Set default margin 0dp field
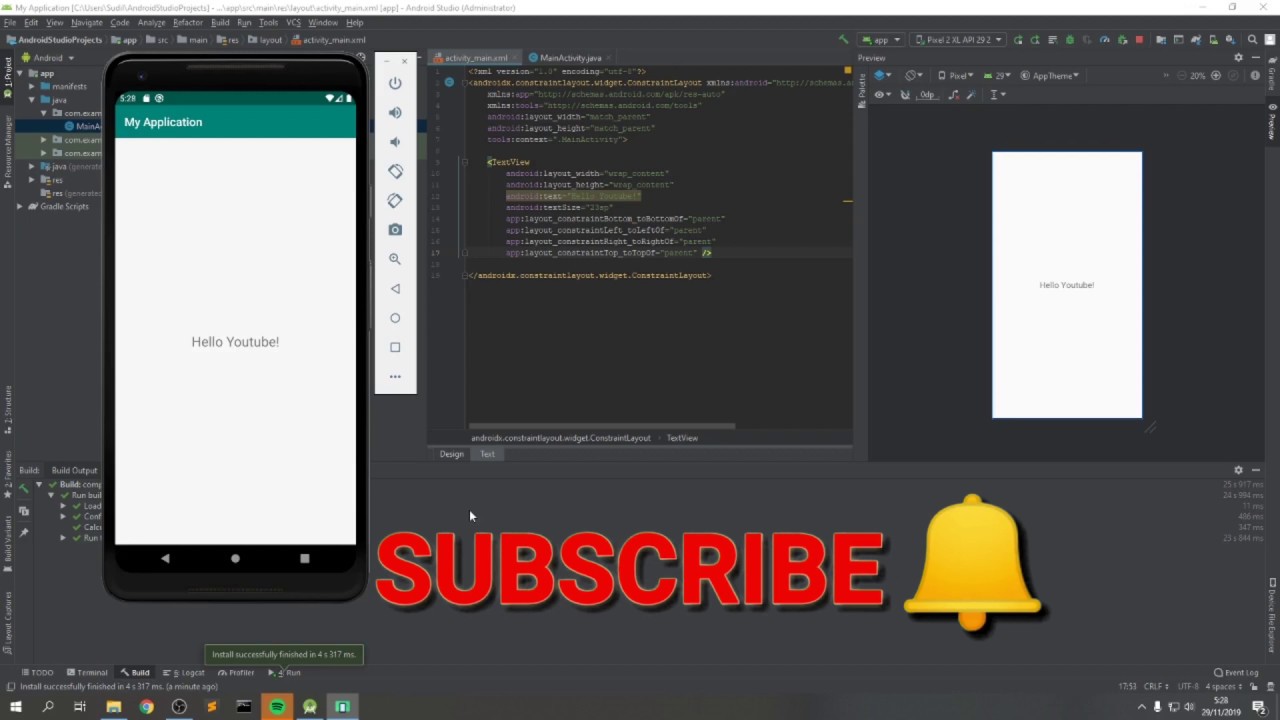Viewport: 1280px width, 720px height. click(x=927, y=95)
